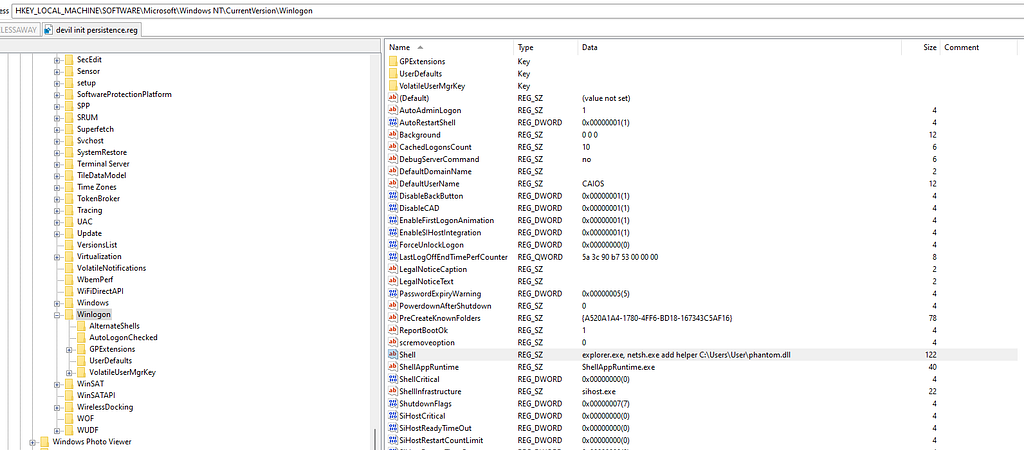Select the WirelessDocking tree item
Image resolution: width=1024 pixels, height=450 pixels.
(x=105, y=407)
